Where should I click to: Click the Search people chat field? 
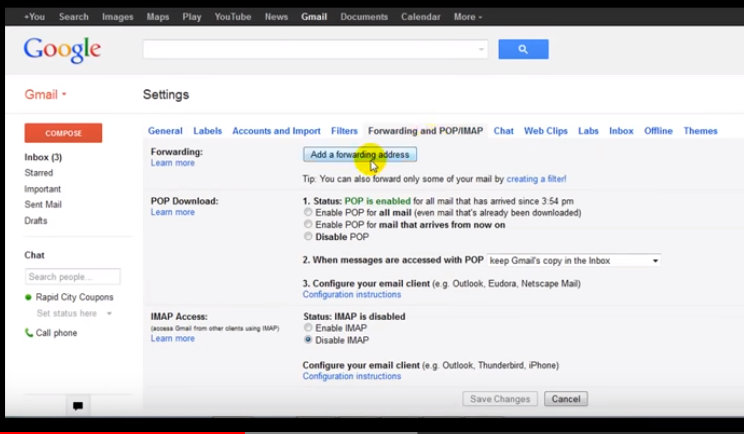tap(73, 277)
